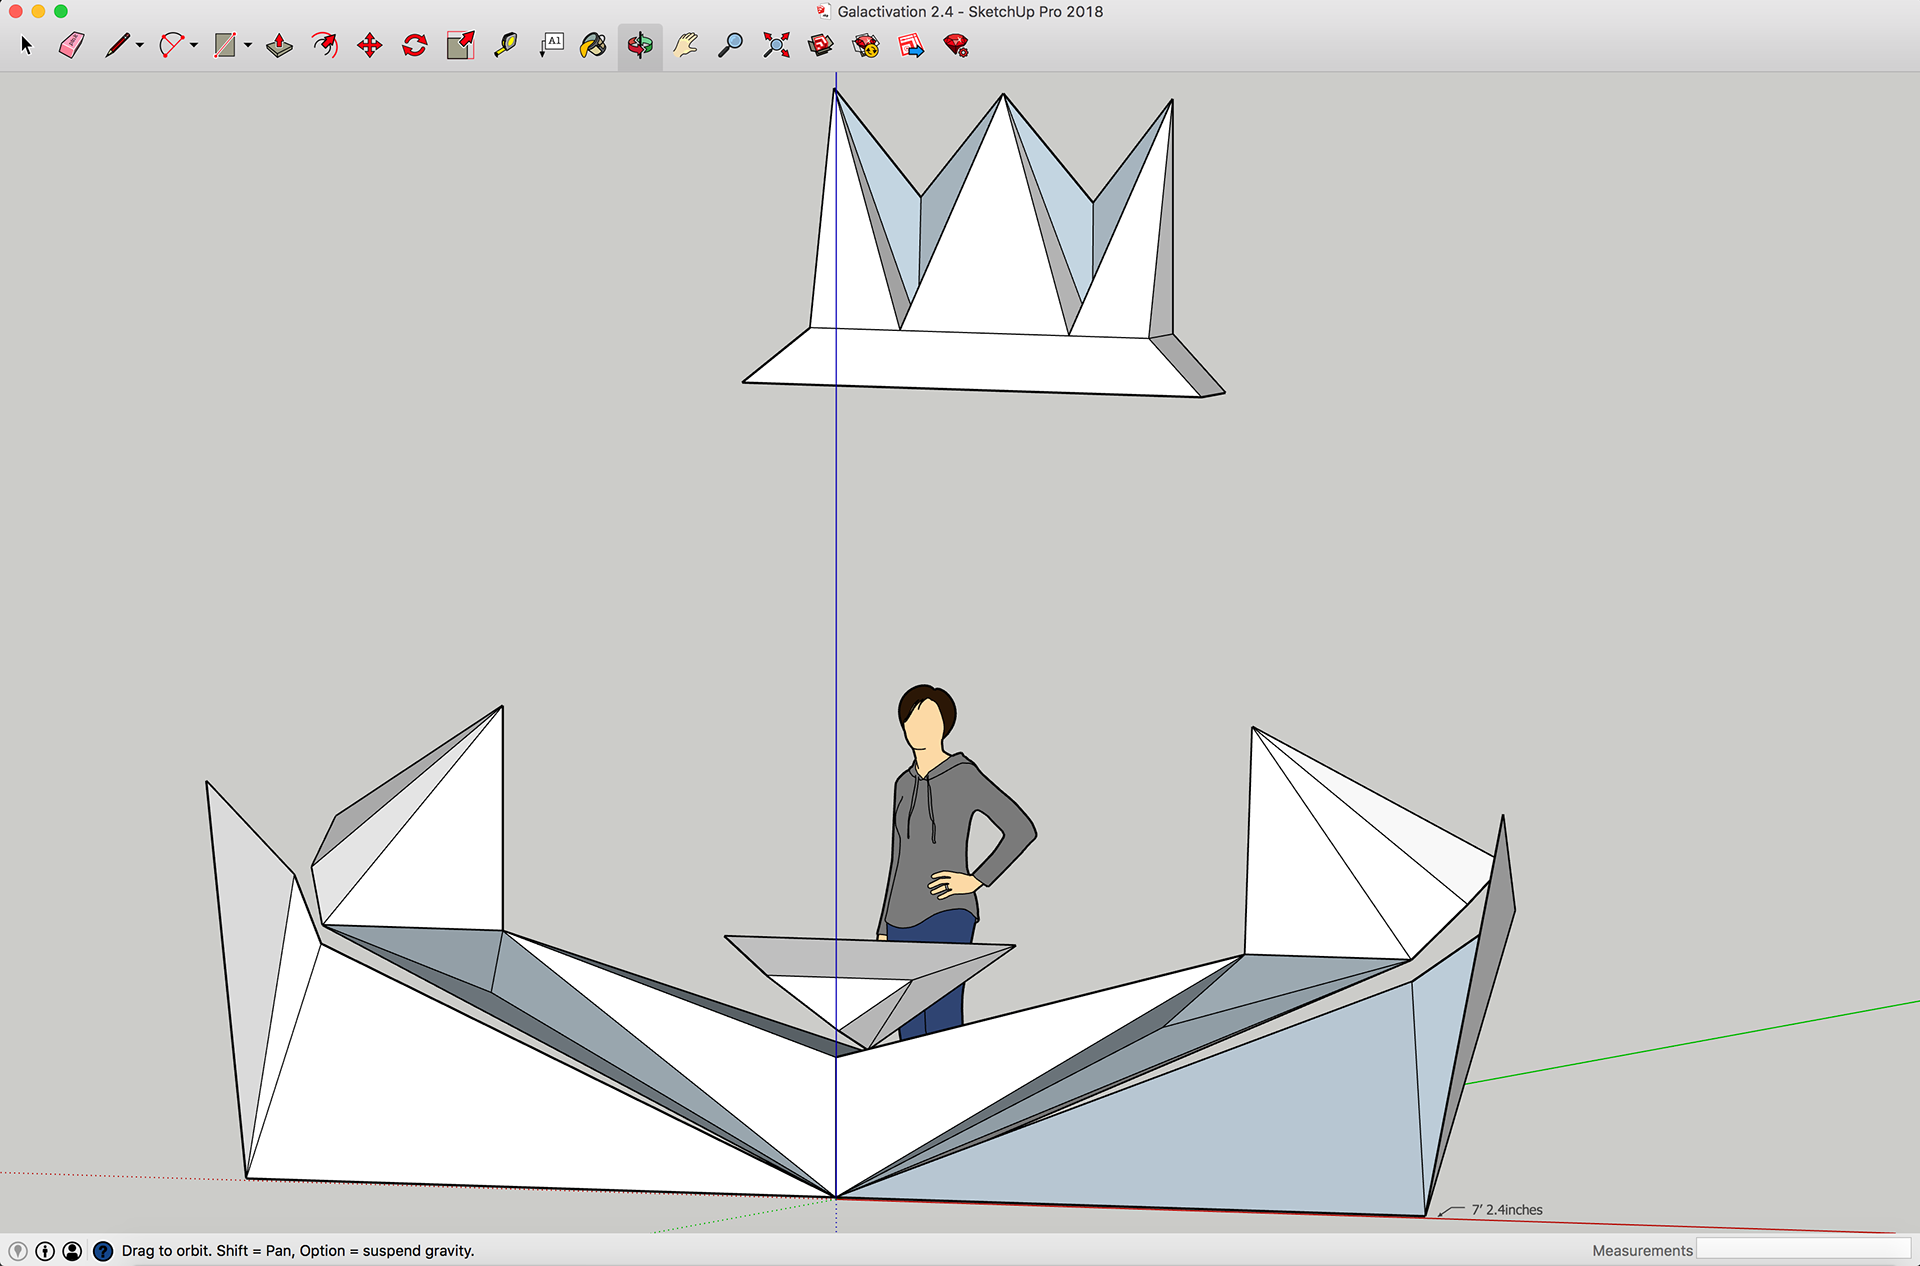Expand the arc tool dropdown arrow
1920x1266 pixels.
pos(194,45)
